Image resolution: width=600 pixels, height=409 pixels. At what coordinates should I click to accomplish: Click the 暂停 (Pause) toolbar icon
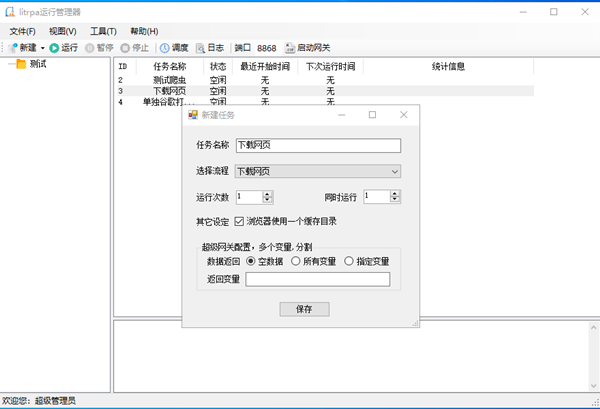(x=91, y=47)
